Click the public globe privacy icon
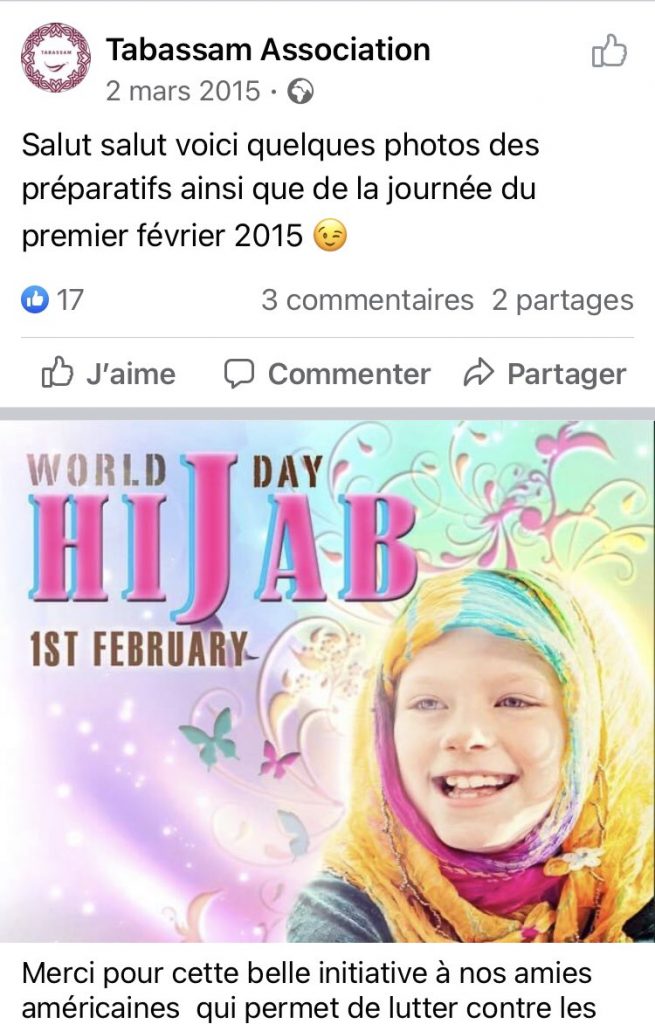 300,91
